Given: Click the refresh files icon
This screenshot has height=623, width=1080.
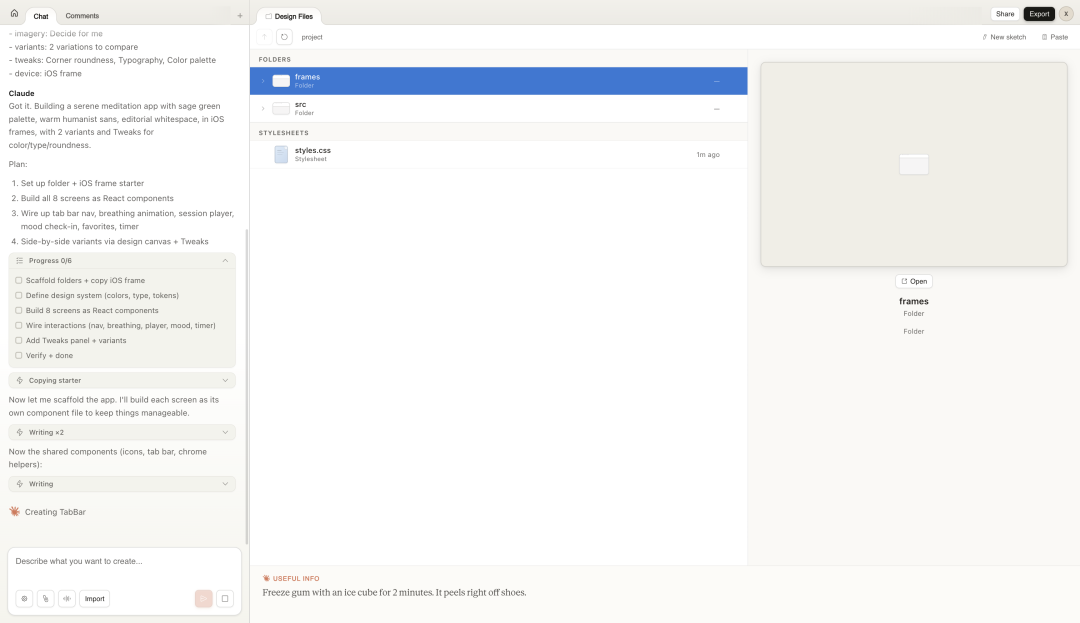Looking at the screenshot, I should [284, 37].
